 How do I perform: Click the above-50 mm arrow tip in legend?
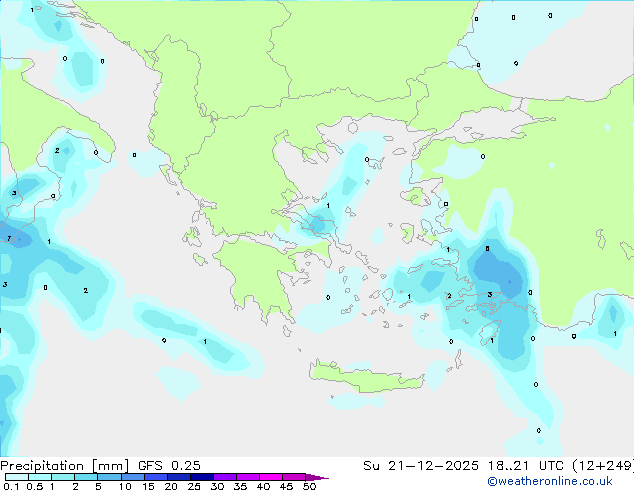[x=317, y=477]
